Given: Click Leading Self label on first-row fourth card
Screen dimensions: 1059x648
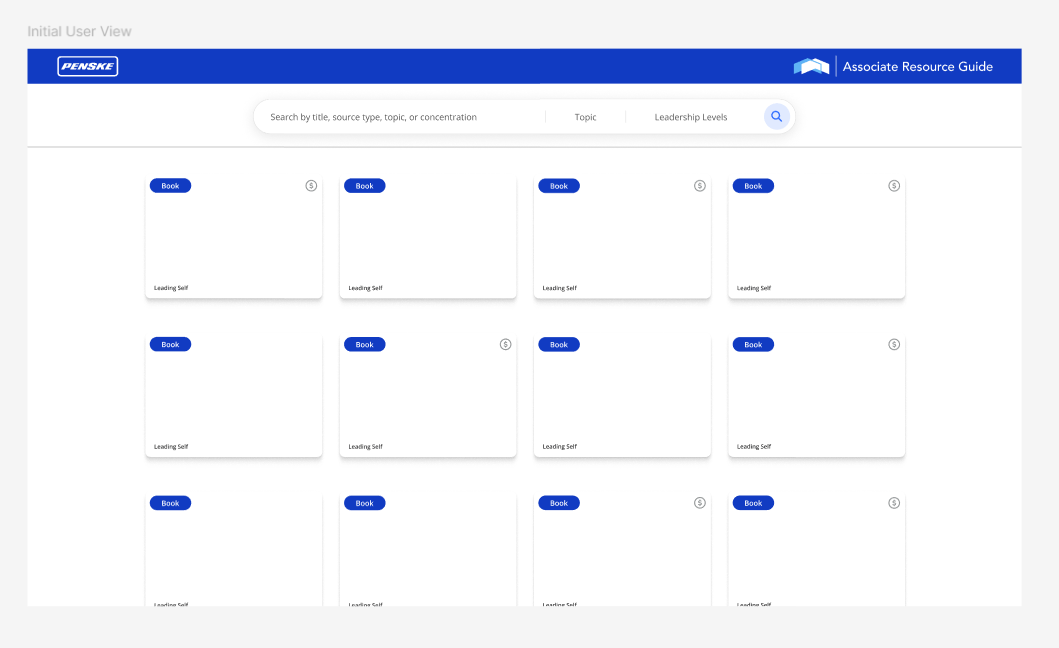Looking at the screenshot, I should click(754, 288).
